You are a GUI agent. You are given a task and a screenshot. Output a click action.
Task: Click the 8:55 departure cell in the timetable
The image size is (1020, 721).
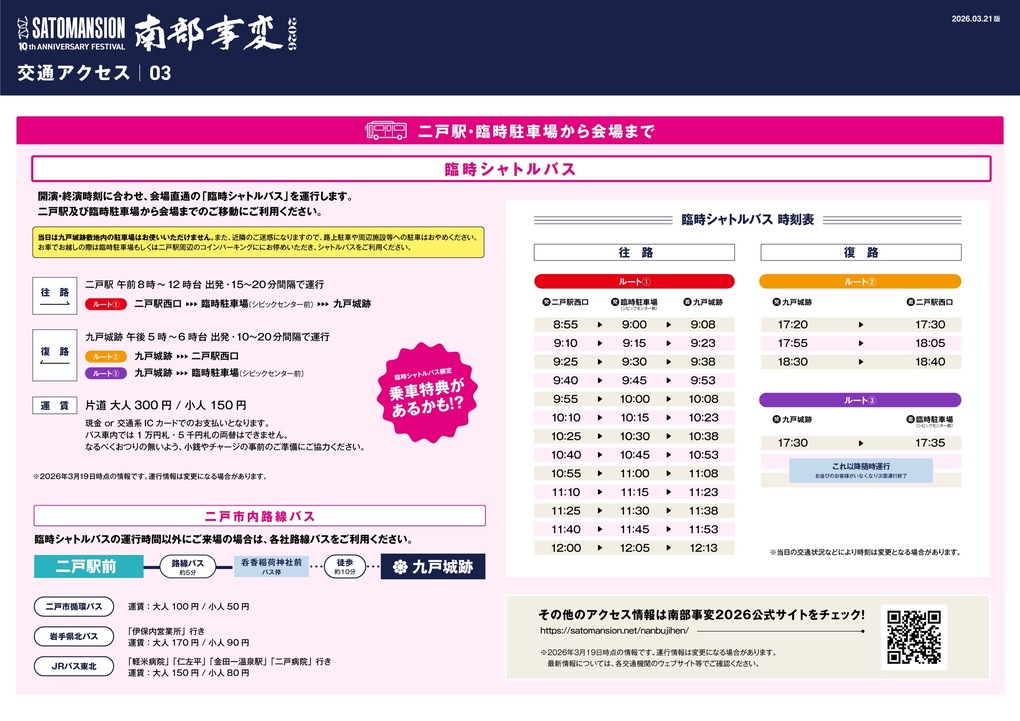[565, 325]
